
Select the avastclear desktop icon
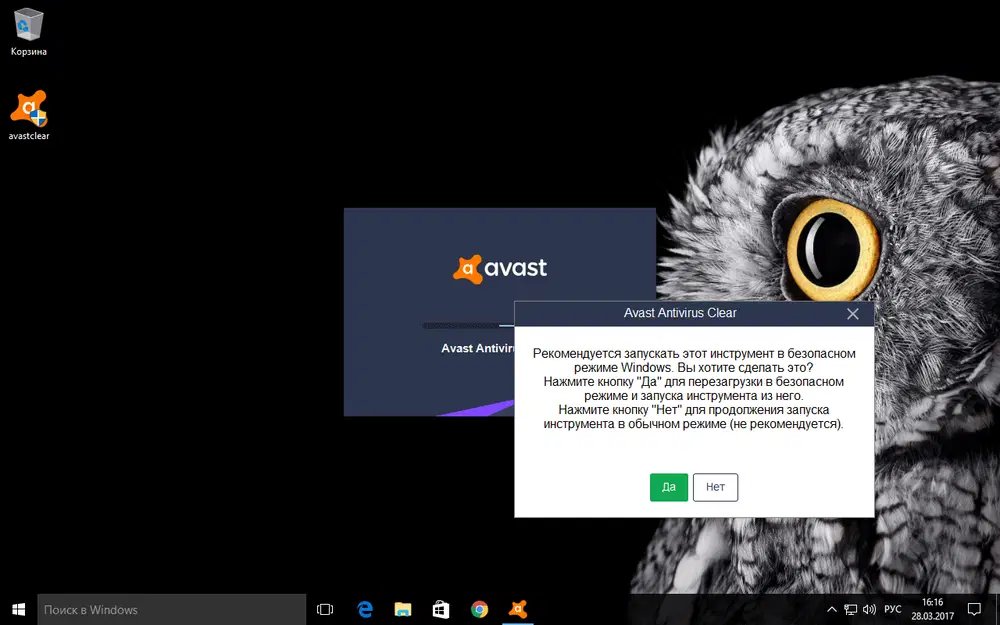point(29,115)
